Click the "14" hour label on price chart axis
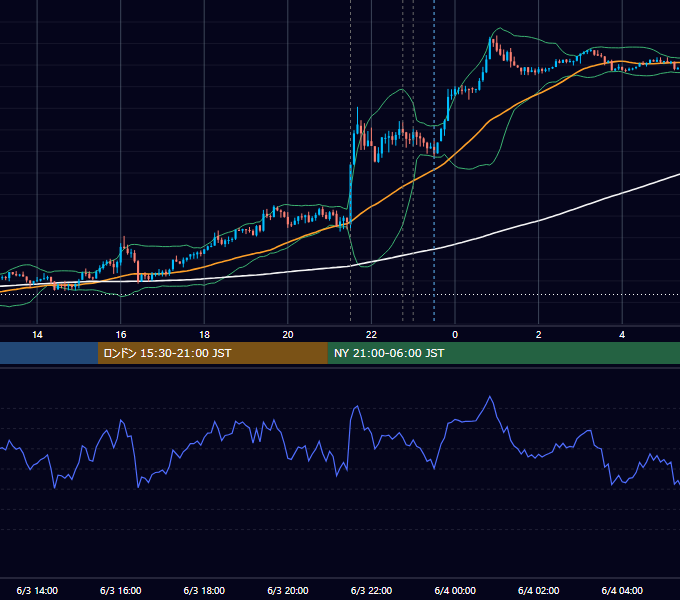Viewport: 680px width, 600px height. (37, 335)
